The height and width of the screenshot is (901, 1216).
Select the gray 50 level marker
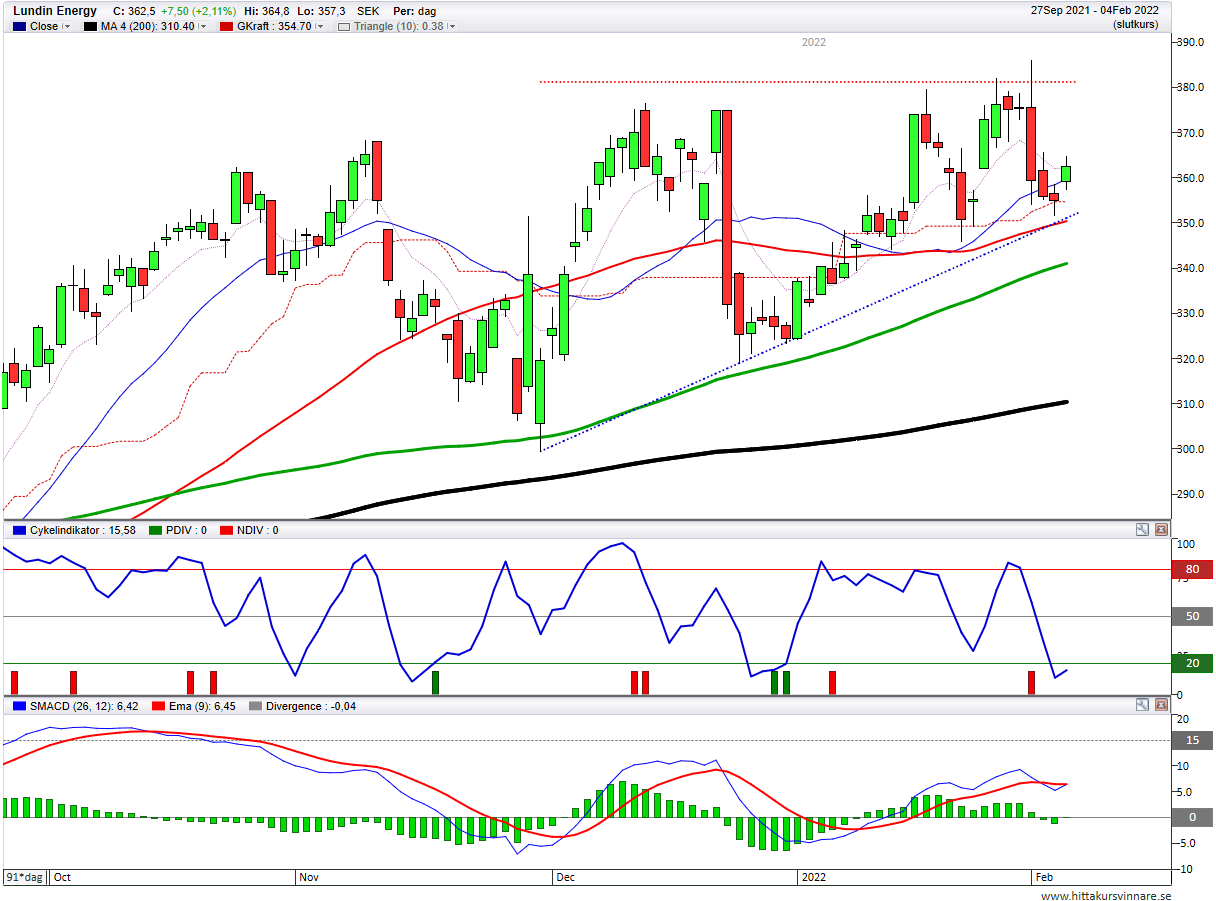pyautogui.click(x=1192, y=617)
